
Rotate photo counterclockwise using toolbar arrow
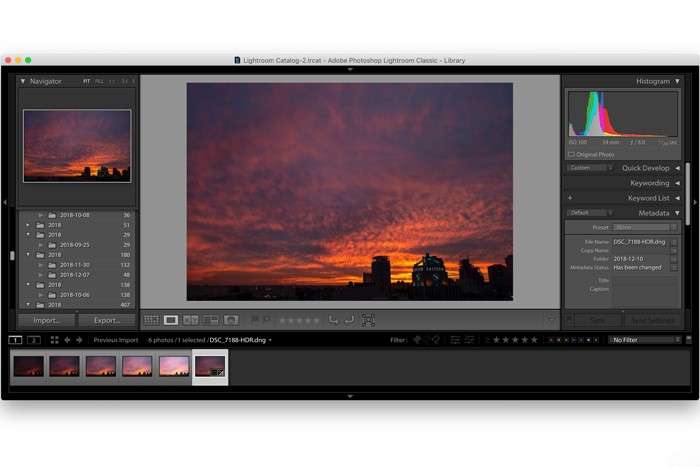(x=334, y=320)
